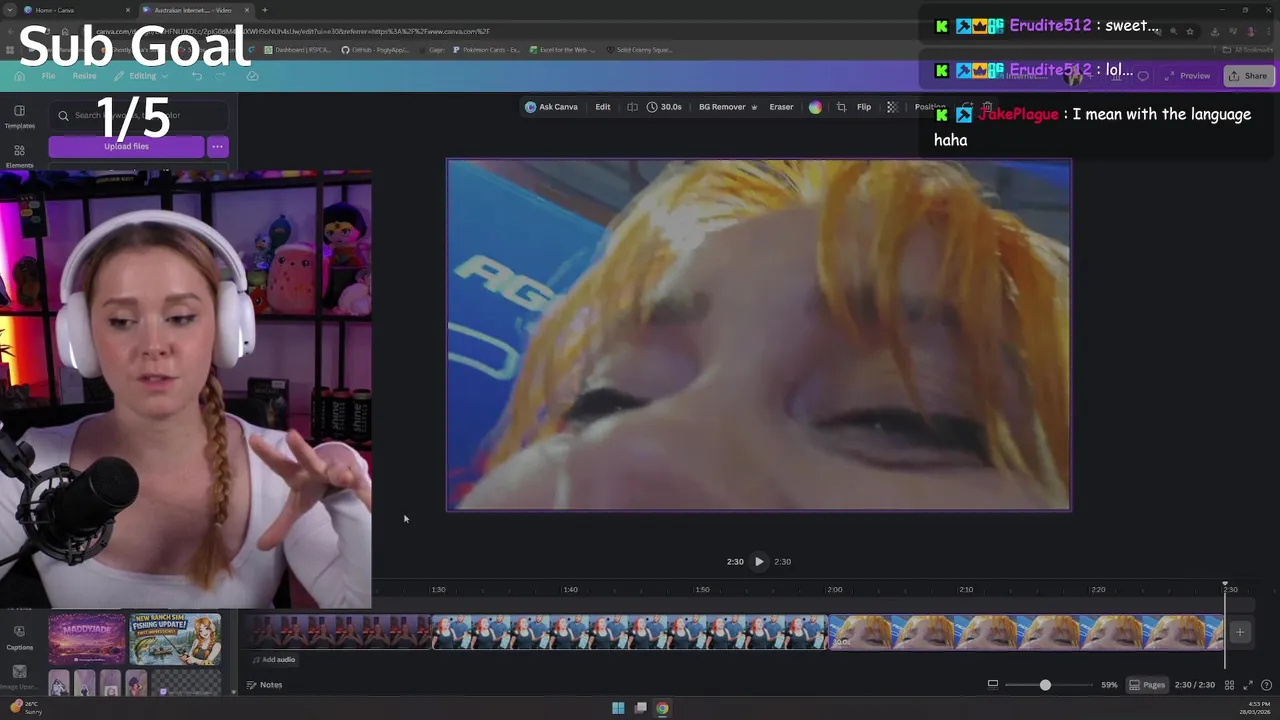Screen dimensions: 1280x720
Task: Open the 30.0s clip duration setting
Action: [x=664, y=107]
